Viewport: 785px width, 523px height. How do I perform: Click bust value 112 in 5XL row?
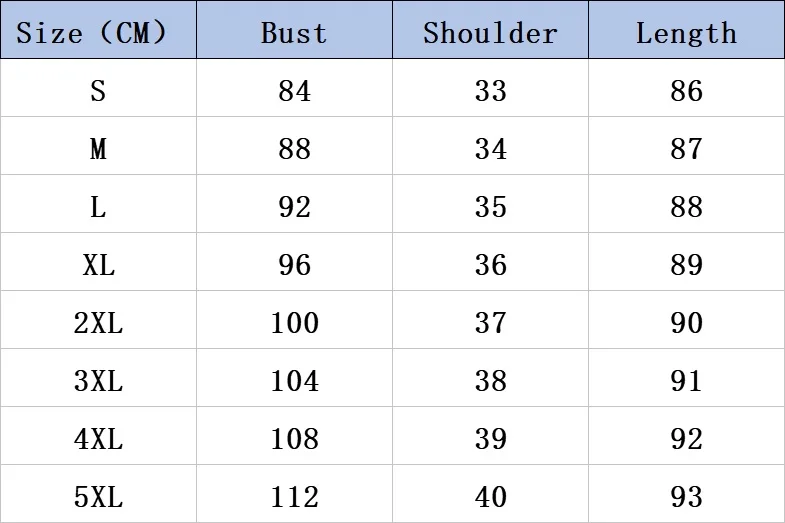[294, 497]
